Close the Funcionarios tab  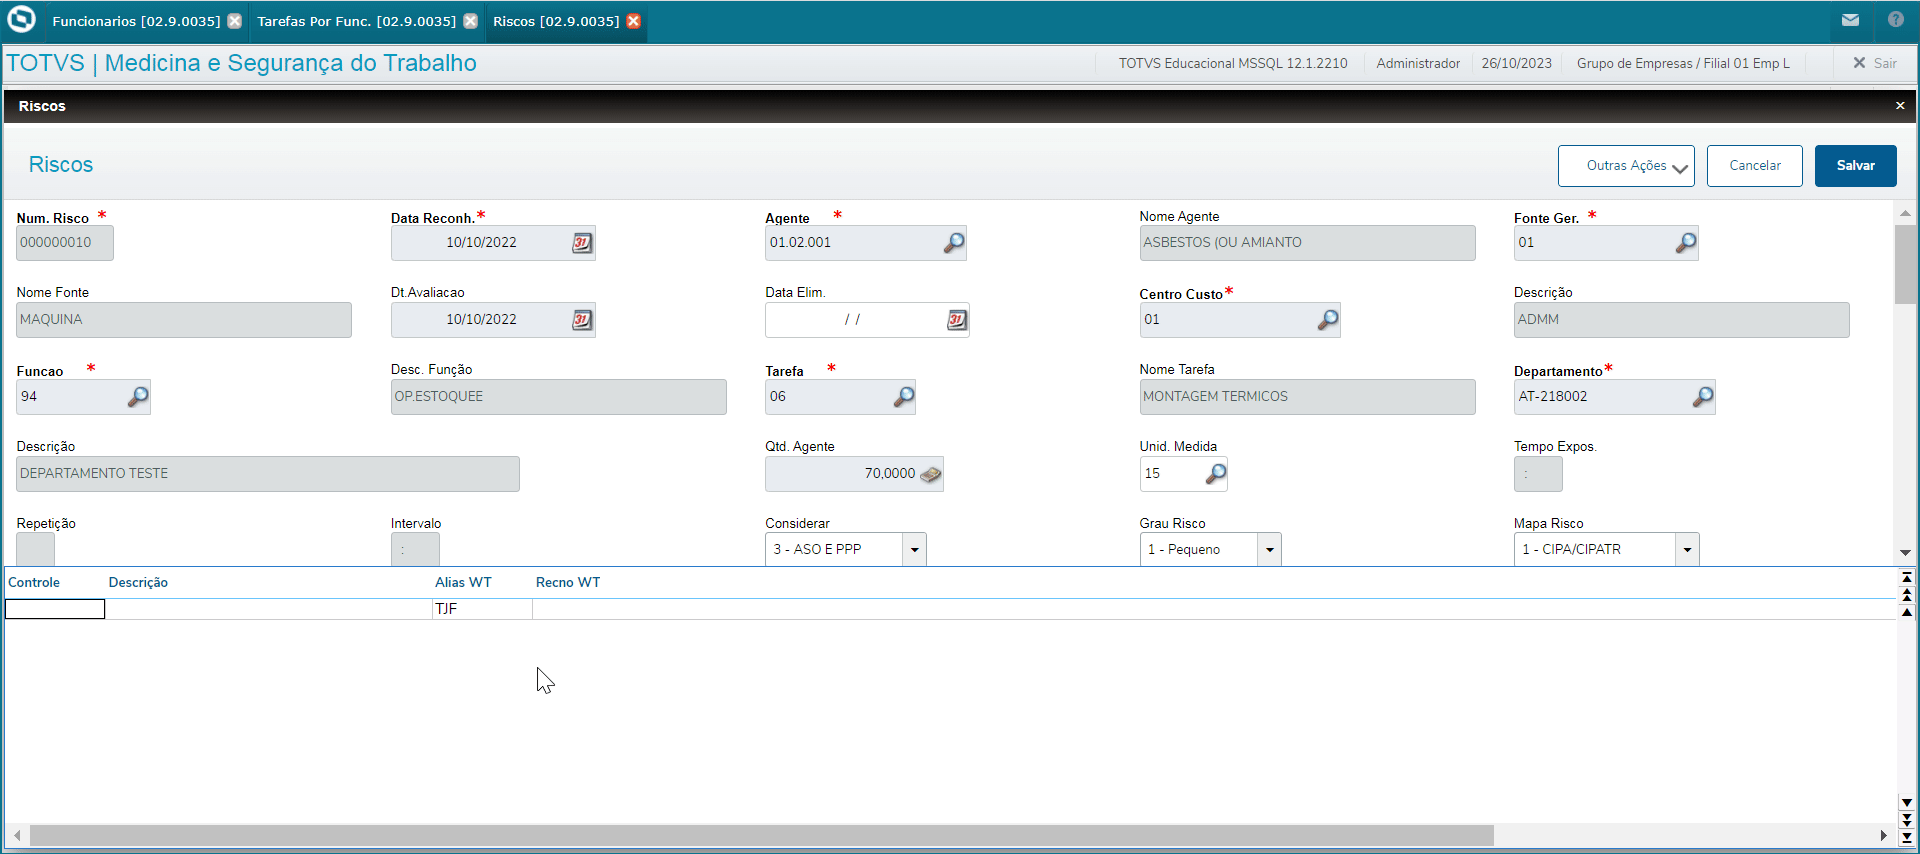tap(234, 21)
